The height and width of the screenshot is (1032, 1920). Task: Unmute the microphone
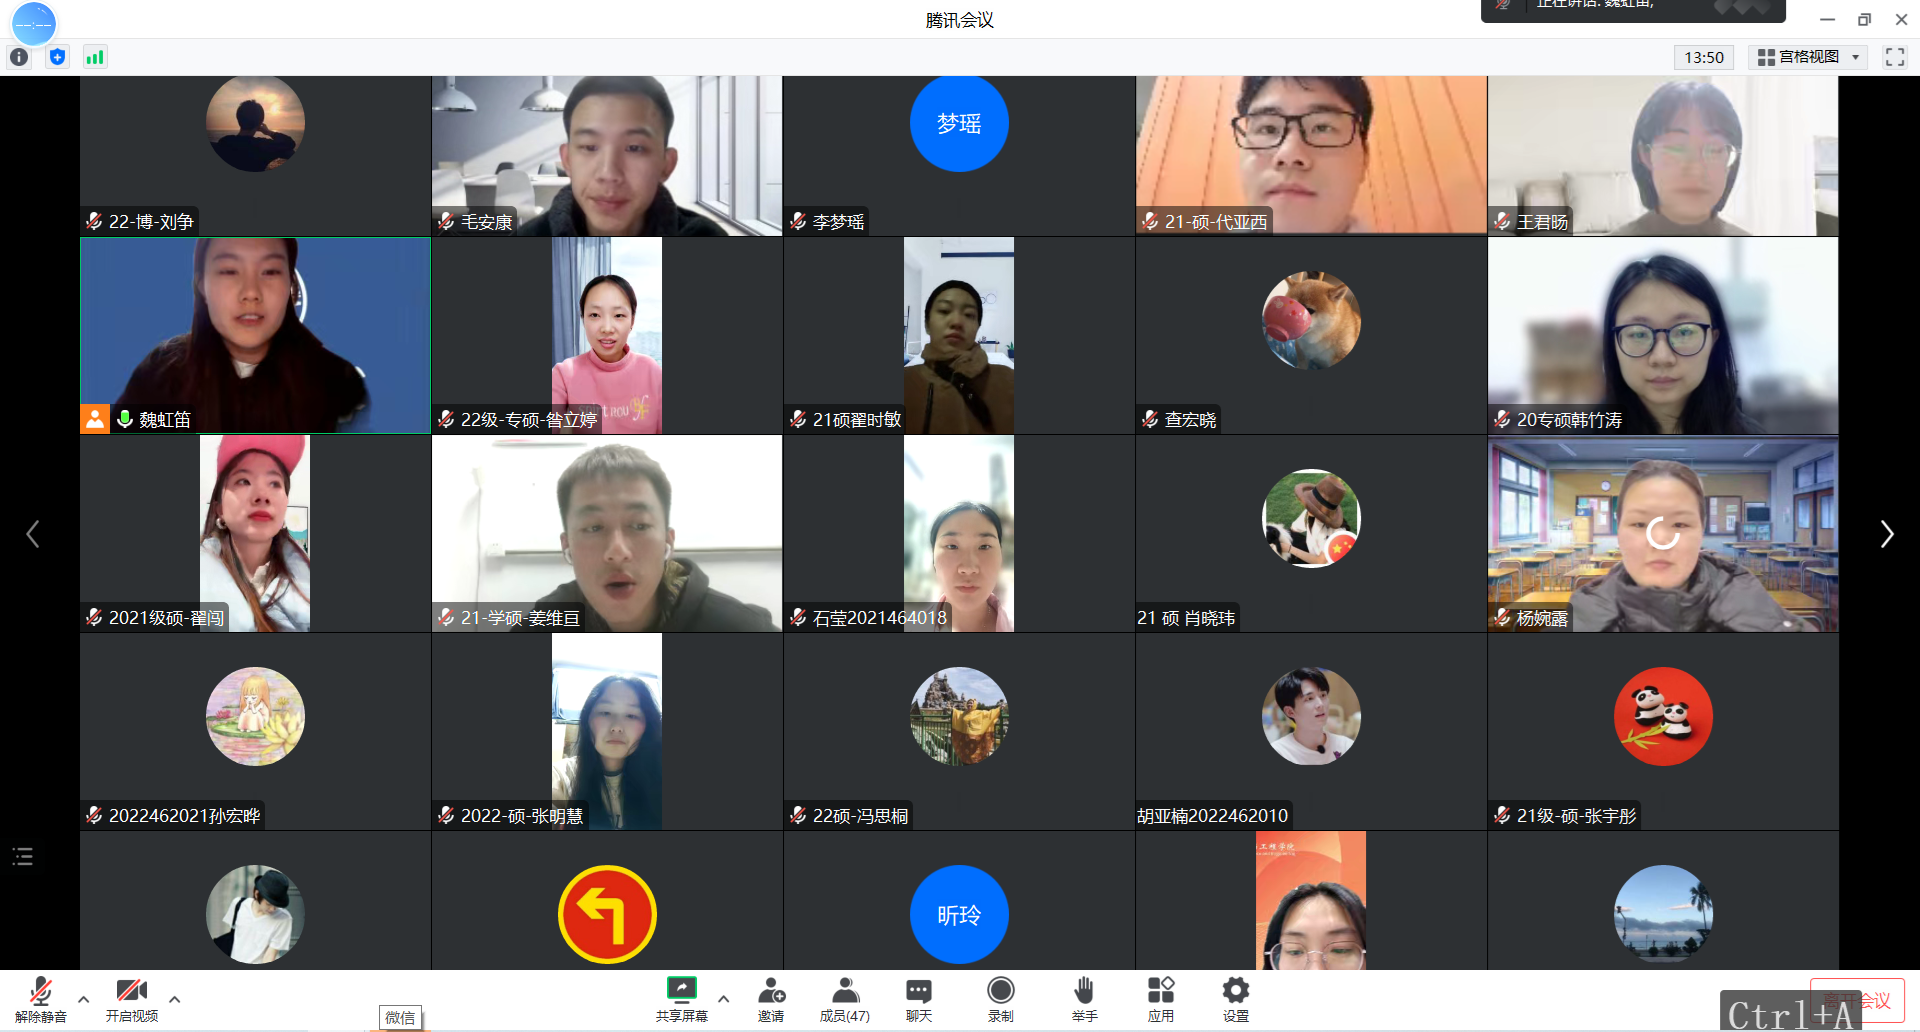41,999
